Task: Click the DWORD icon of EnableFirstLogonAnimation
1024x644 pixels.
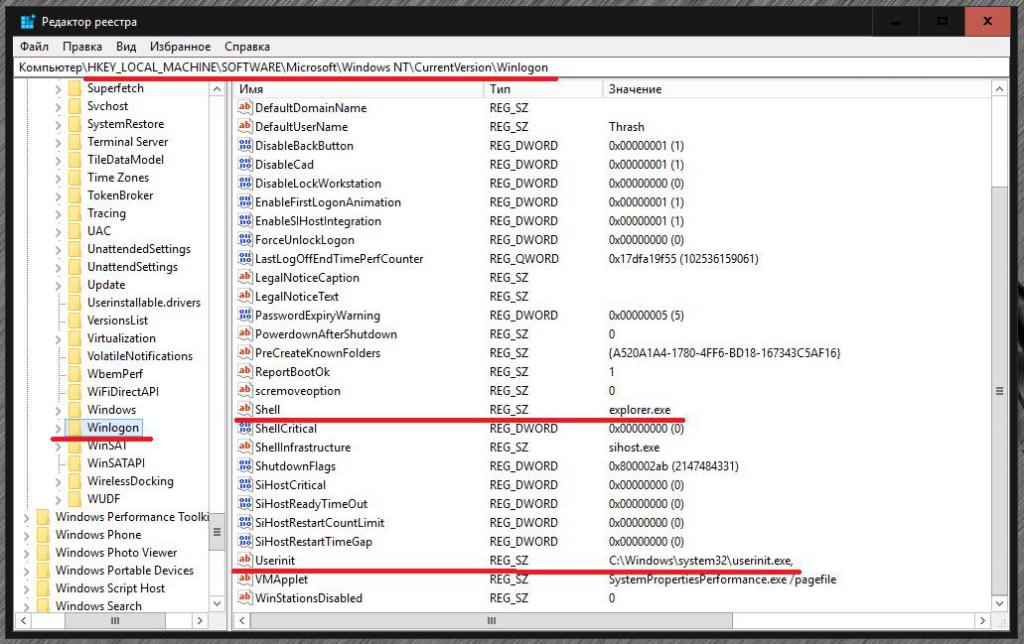Action: (245, 202)
